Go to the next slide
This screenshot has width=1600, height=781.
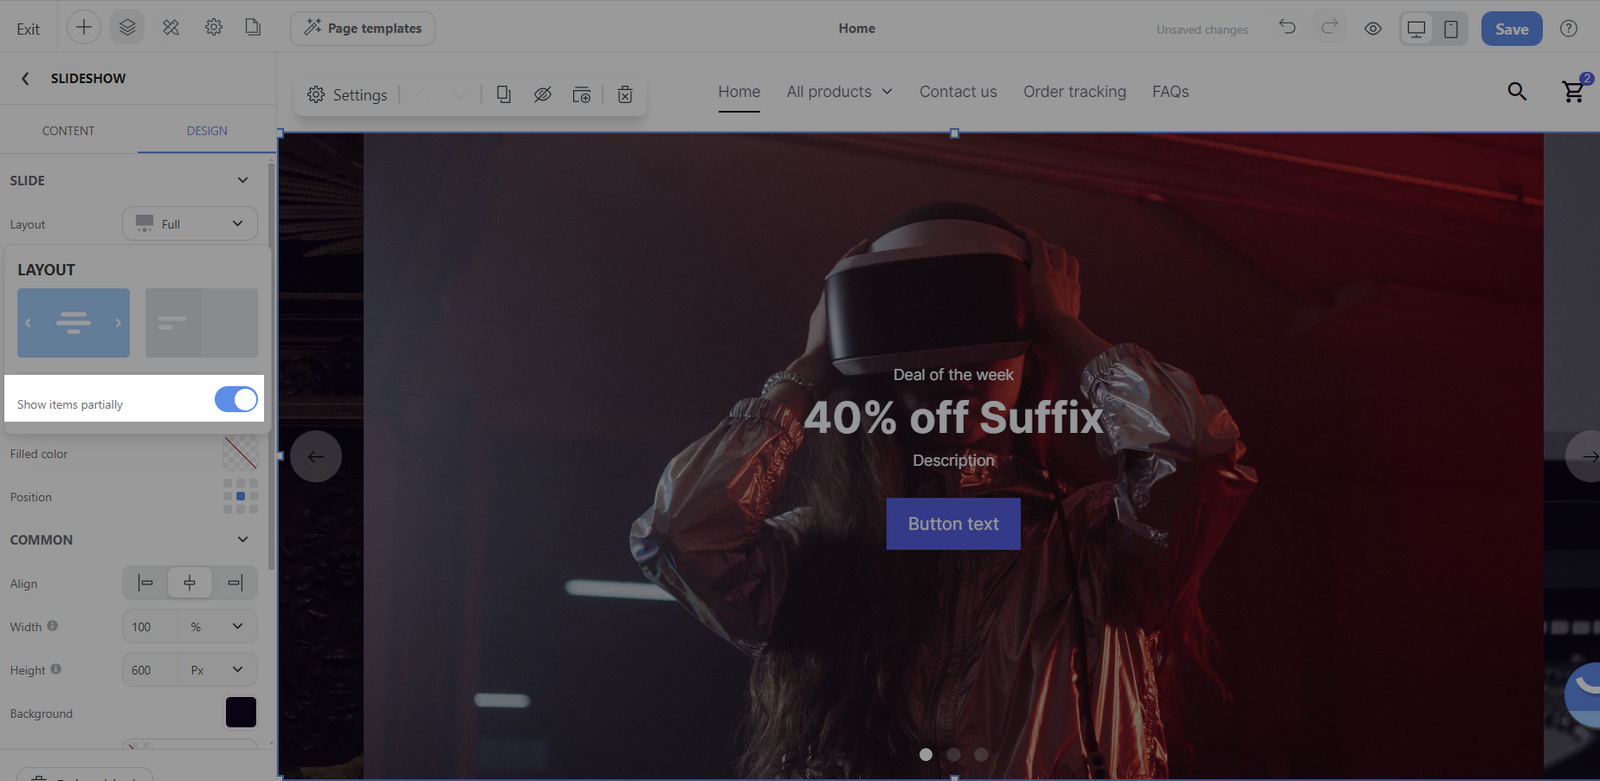tap(1584, 456)
